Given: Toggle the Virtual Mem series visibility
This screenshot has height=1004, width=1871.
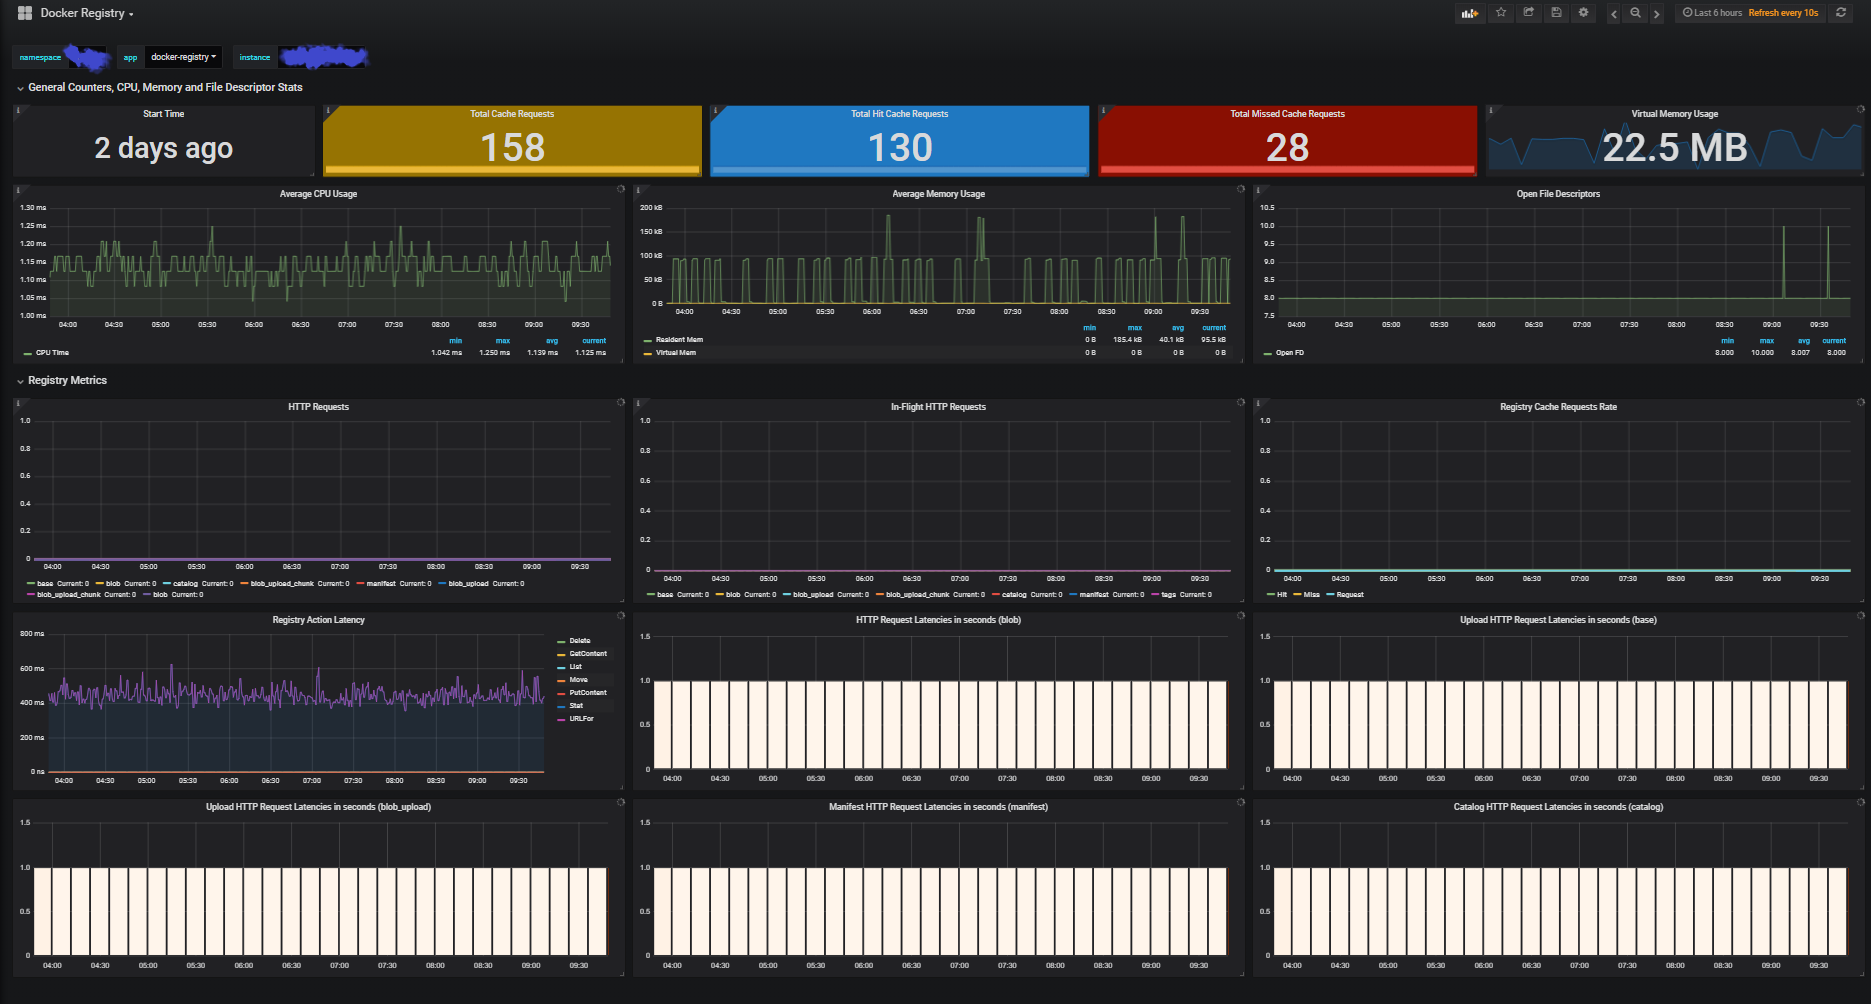Looking at the screenshot, I should coord(676,353).
